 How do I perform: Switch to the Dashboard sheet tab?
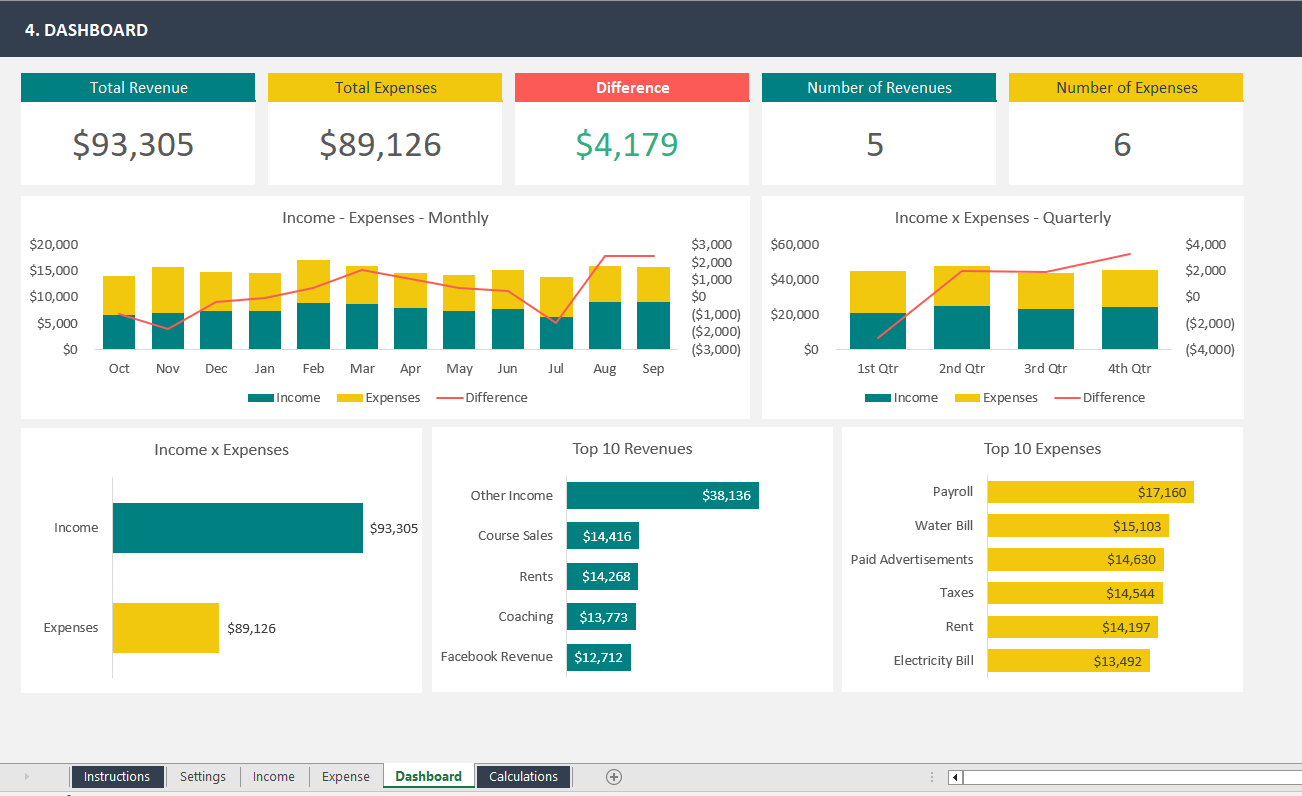coord(428,776)
